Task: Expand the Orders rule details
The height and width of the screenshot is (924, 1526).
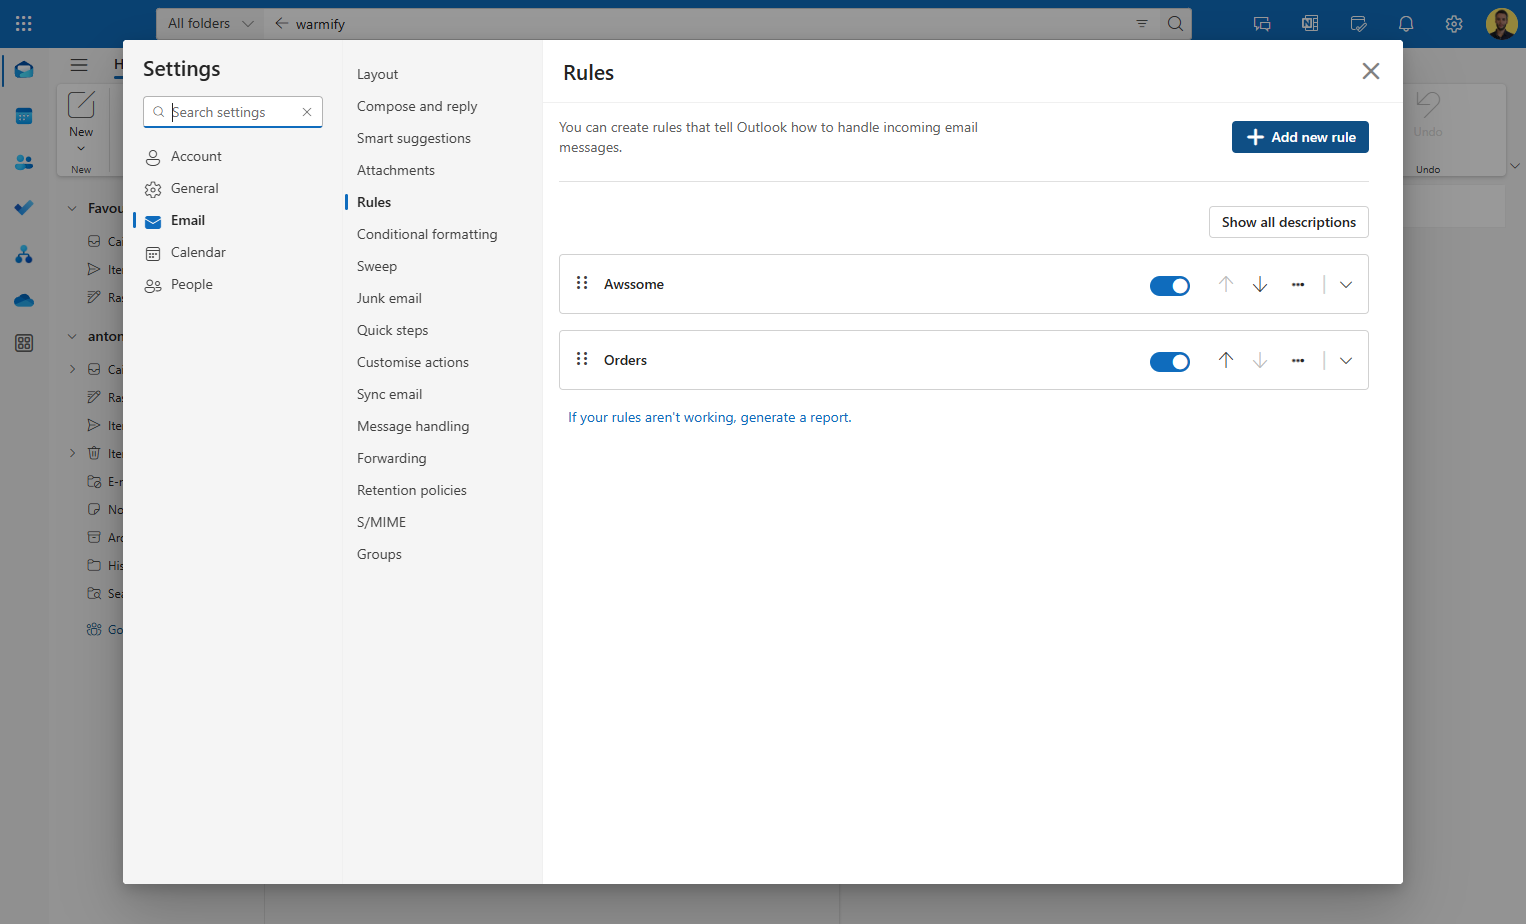Action: tap(1346, 360)
